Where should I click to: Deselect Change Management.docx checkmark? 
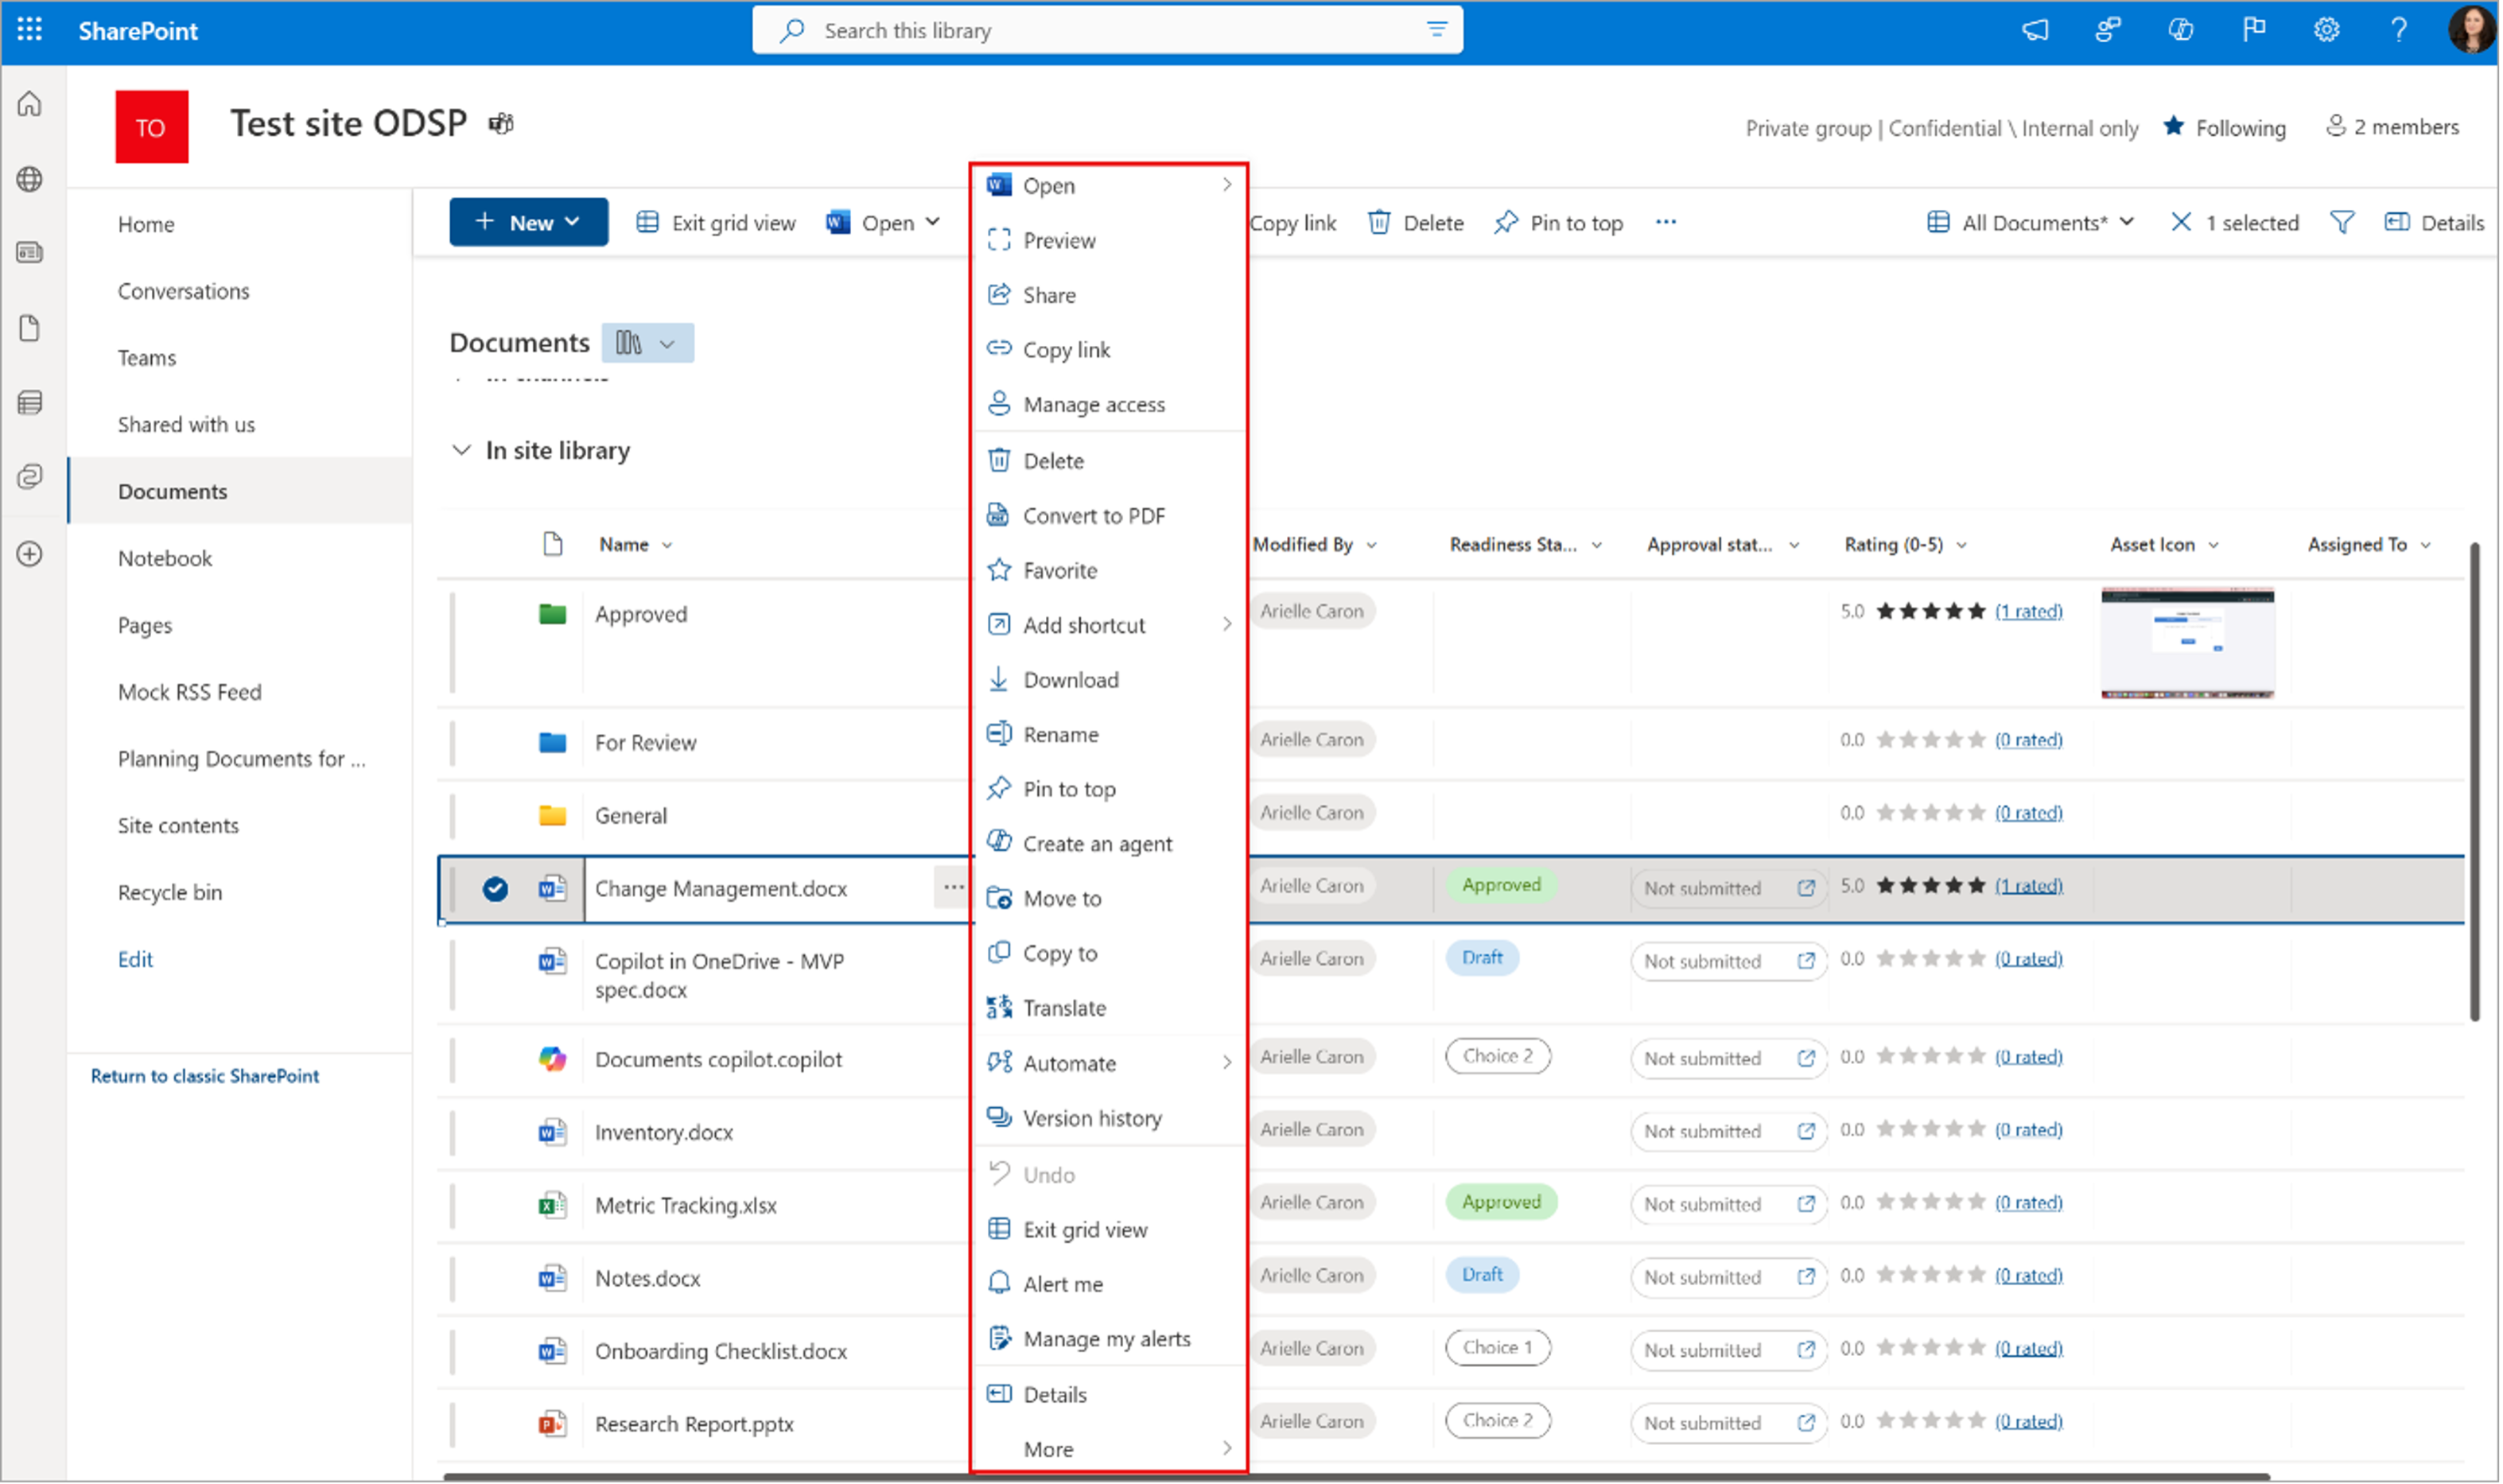click(495, 888)
